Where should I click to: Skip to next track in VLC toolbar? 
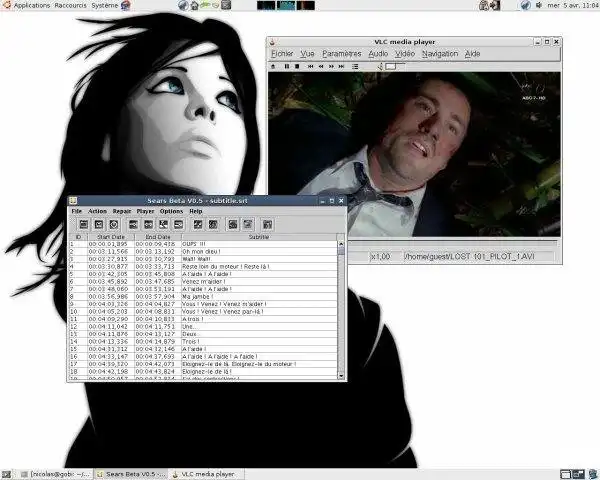(x=342, y=67)
